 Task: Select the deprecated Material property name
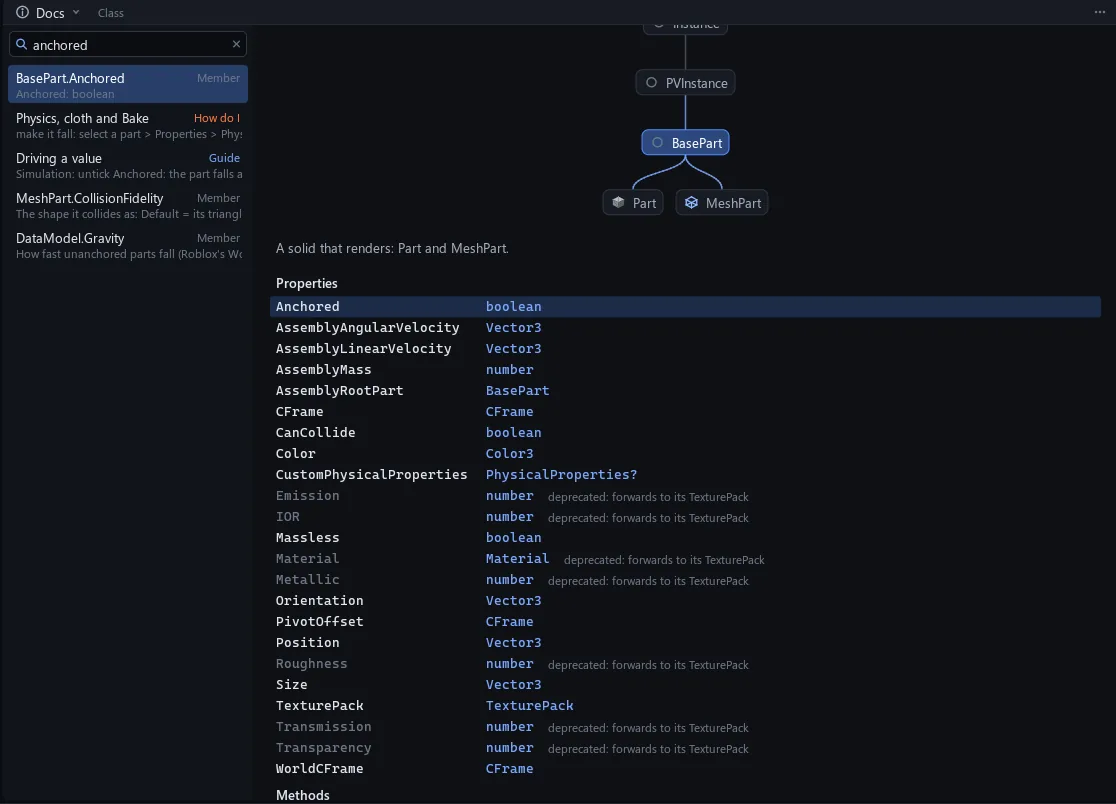(x=307, y=559)
